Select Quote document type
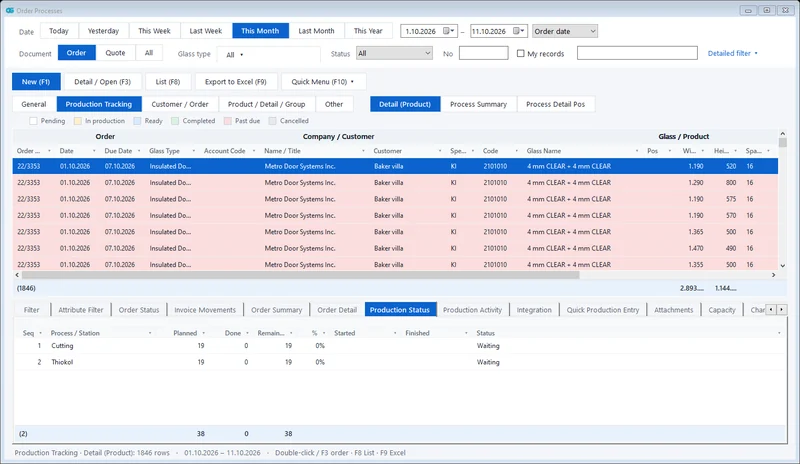 pos(115,53)
